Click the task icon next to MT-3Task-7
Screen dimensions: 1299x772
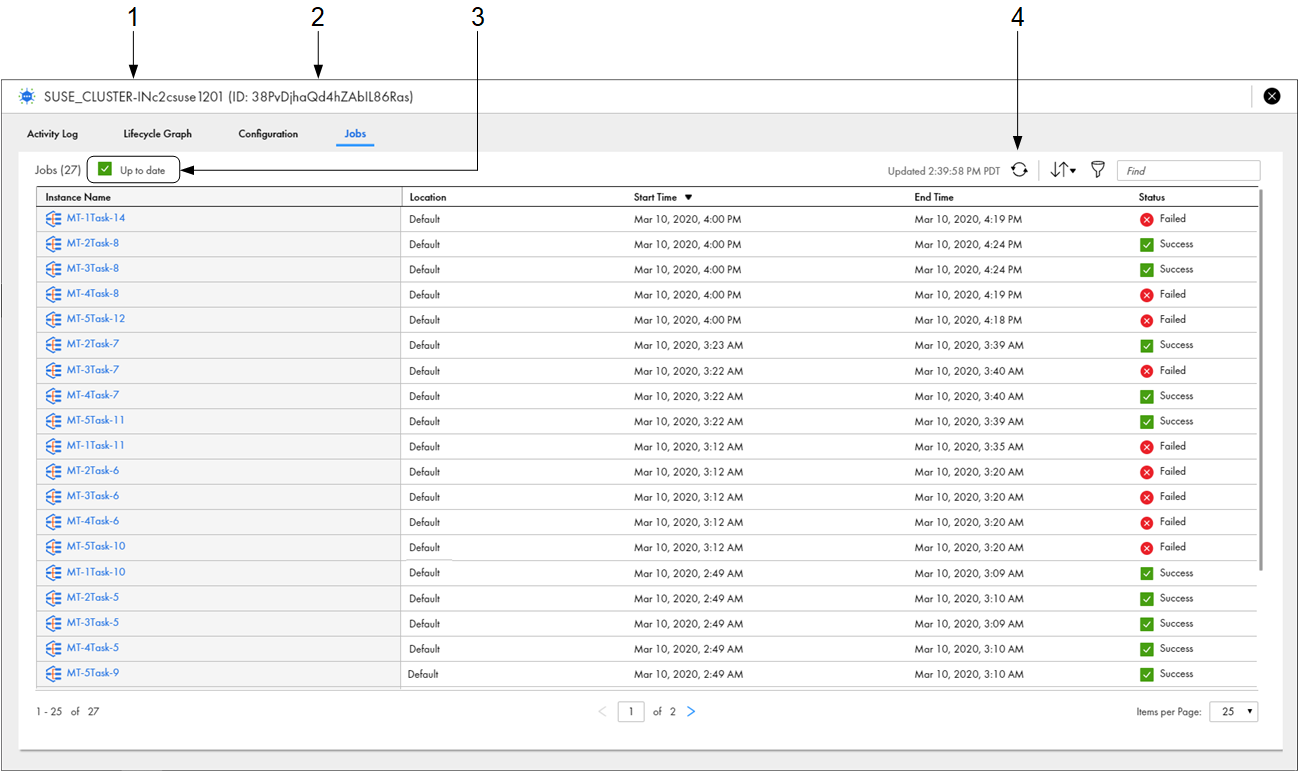54,370
